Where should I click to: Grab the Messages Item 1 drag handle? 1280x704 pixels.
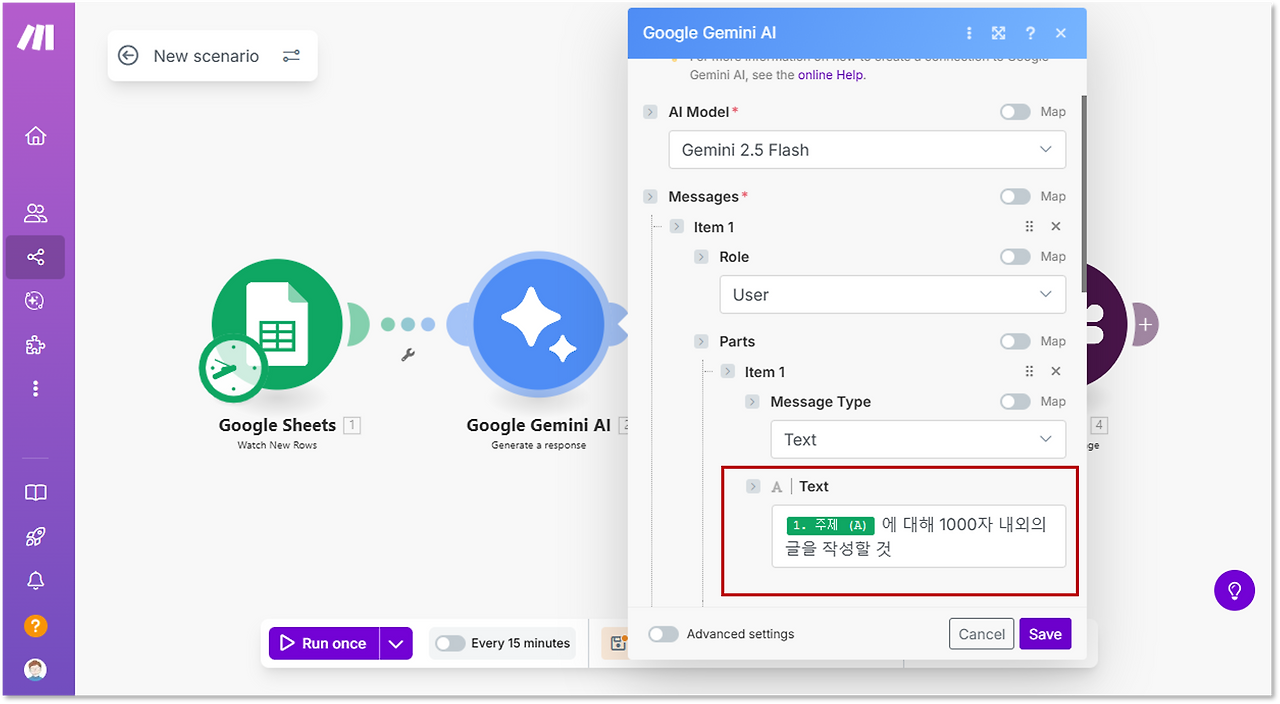(x=1029, y=227)
